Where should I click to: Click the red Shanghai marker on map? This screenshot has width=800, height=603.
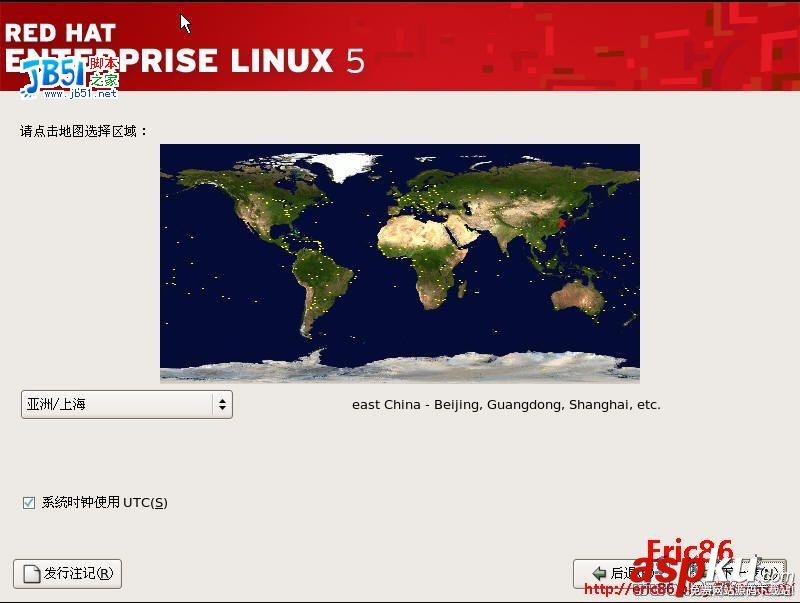[x=562, y=223]
